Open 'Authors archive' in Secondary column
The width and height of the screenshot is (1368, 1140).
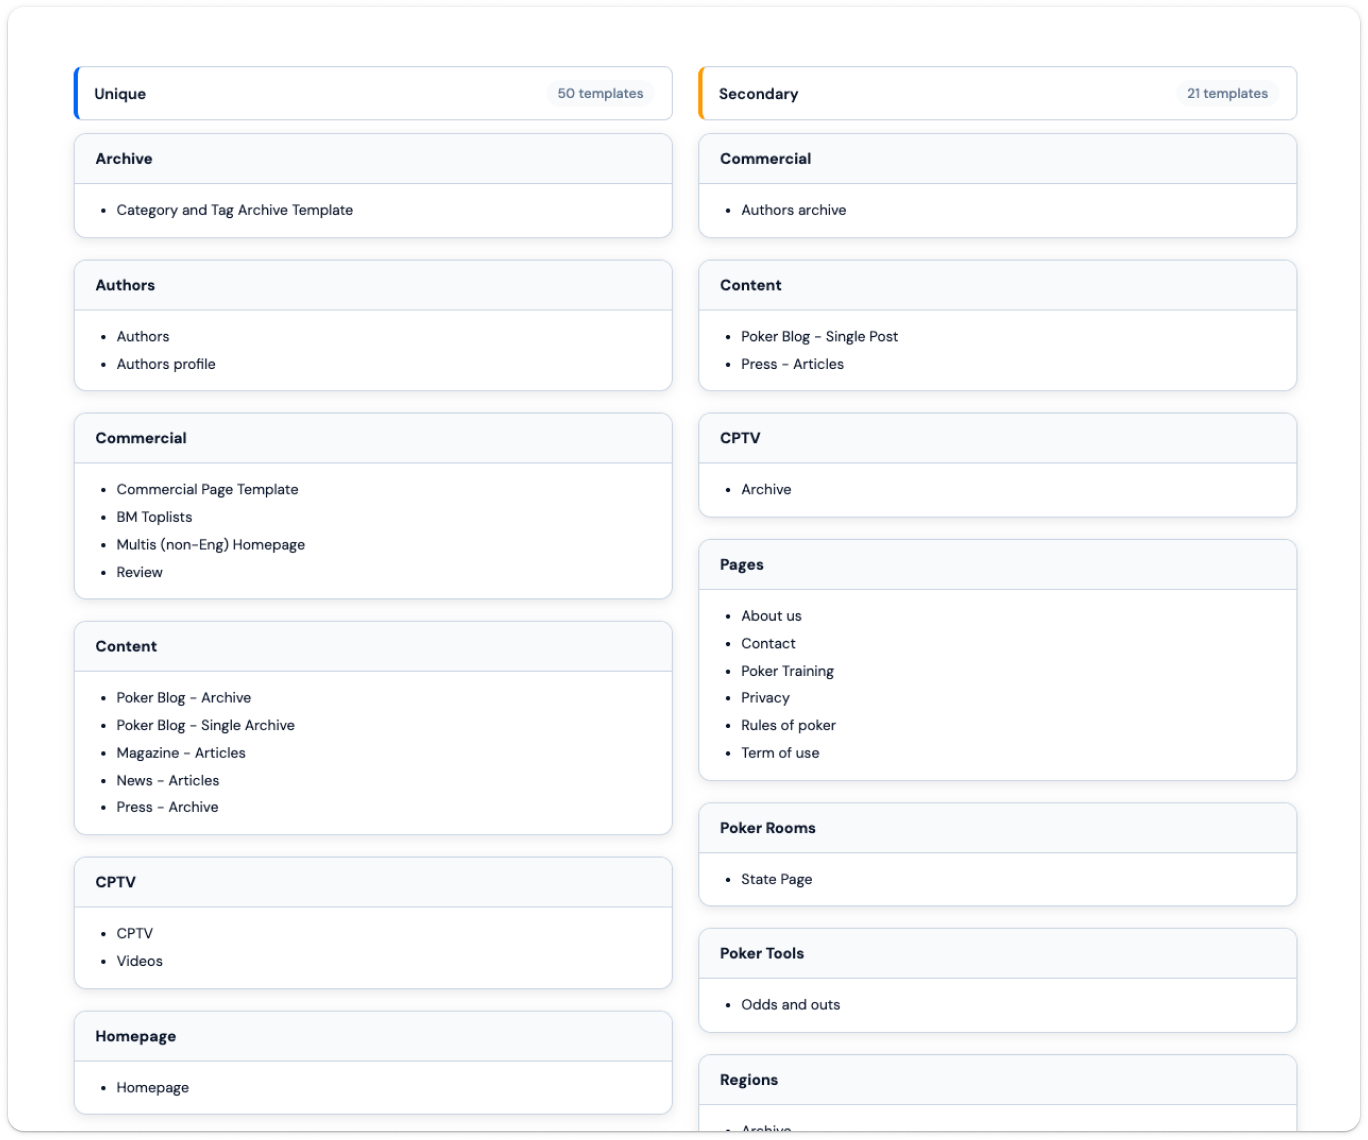(x=793, y=210)
